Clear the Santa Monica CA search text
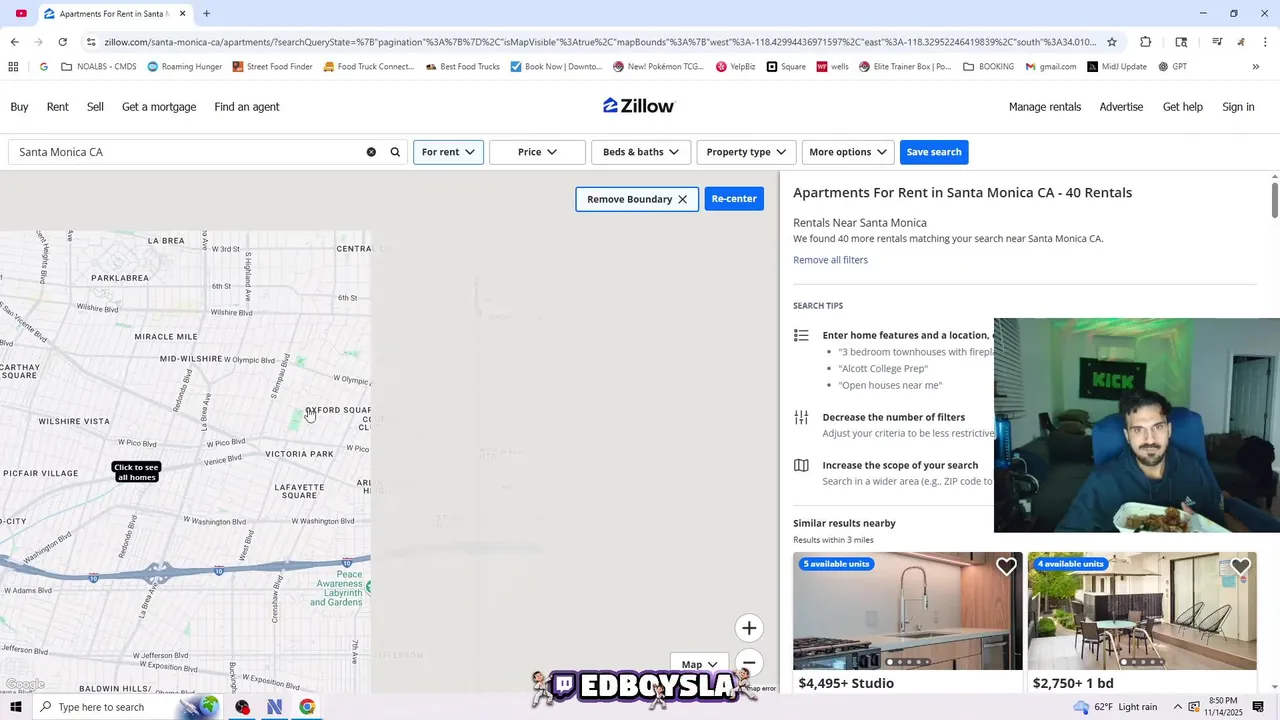 371,152
